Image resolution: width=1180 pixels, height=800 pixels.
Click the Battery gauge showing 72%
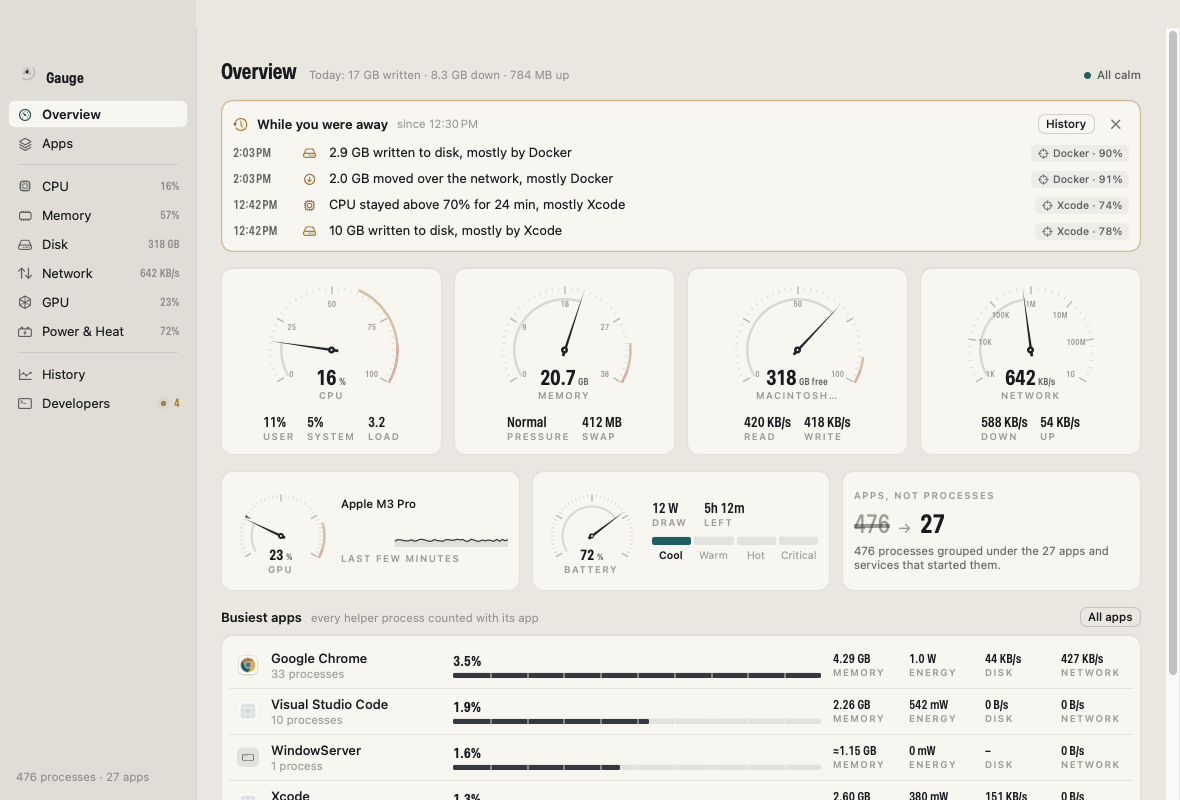(592, 534)
